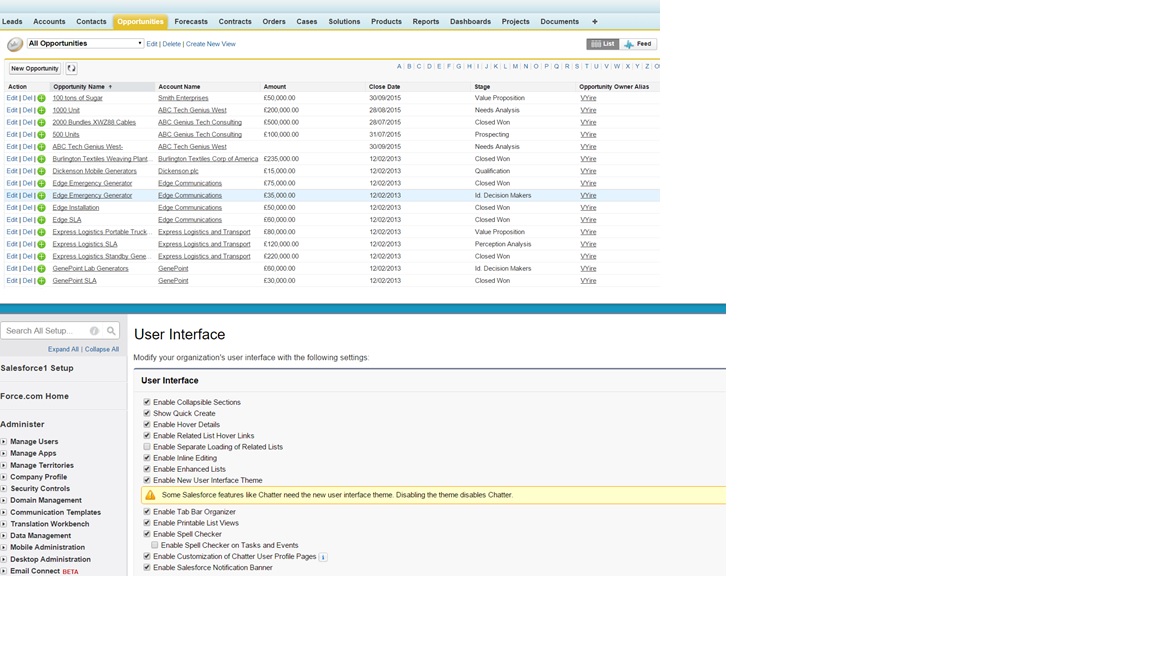This screenshot has height=648, width=1152.
Task: Click the search magnifier in Setup search box
Action: (x=111, y=331)
